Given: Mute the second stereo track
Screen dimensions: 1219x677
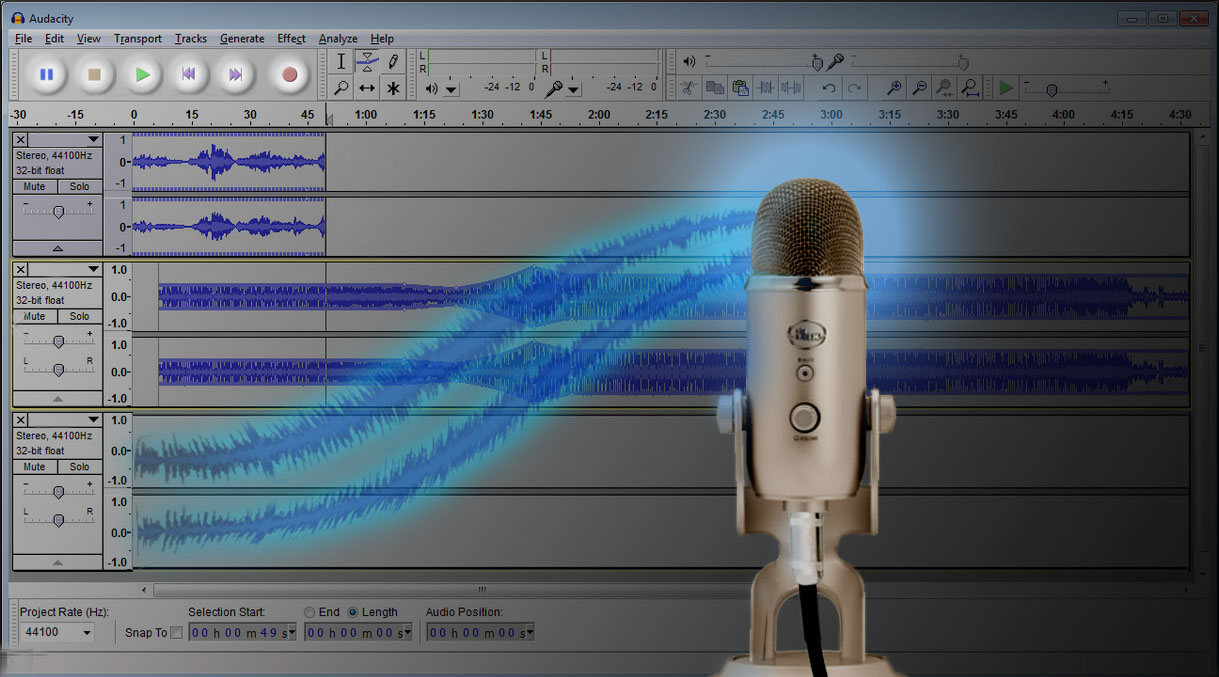Looking at the screenshot, I should [x=35, y=316].
